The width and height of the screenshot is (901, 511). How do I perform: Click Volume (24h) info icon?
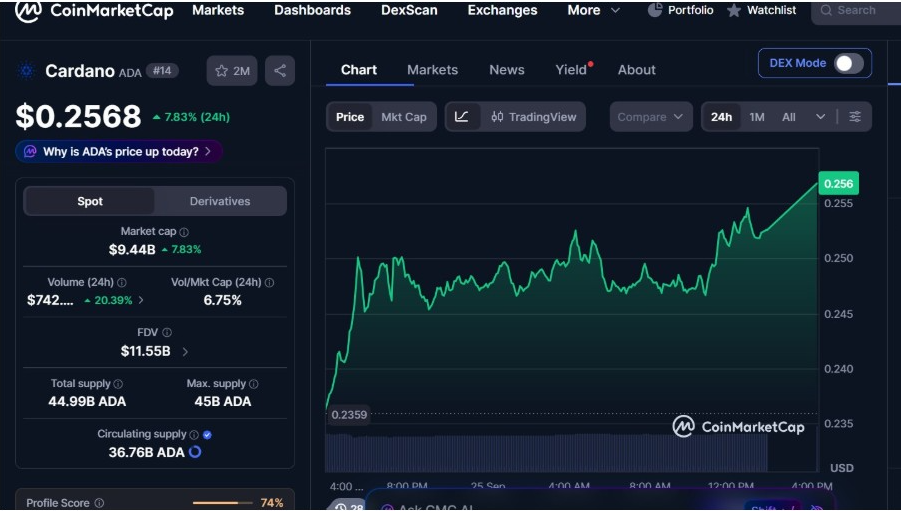point(122,283)
